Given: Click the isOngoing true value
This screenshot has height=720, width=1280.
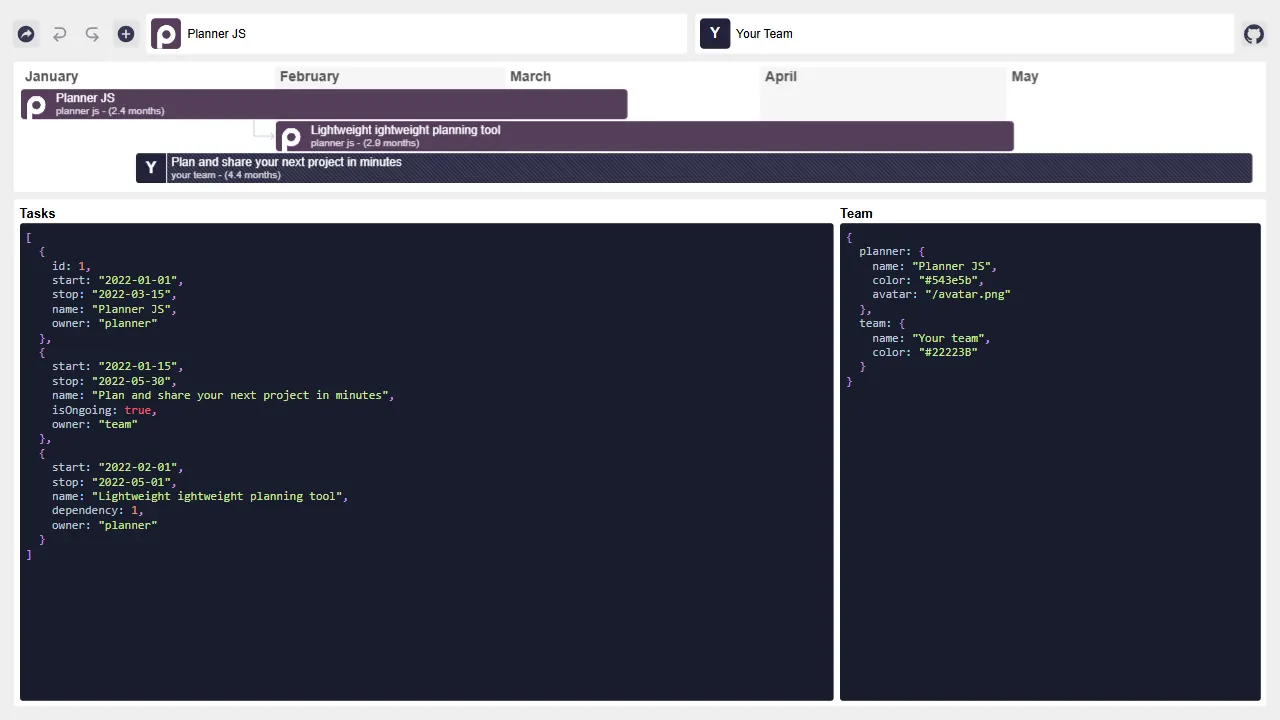Looking at the screenshot, I should 138,410.
